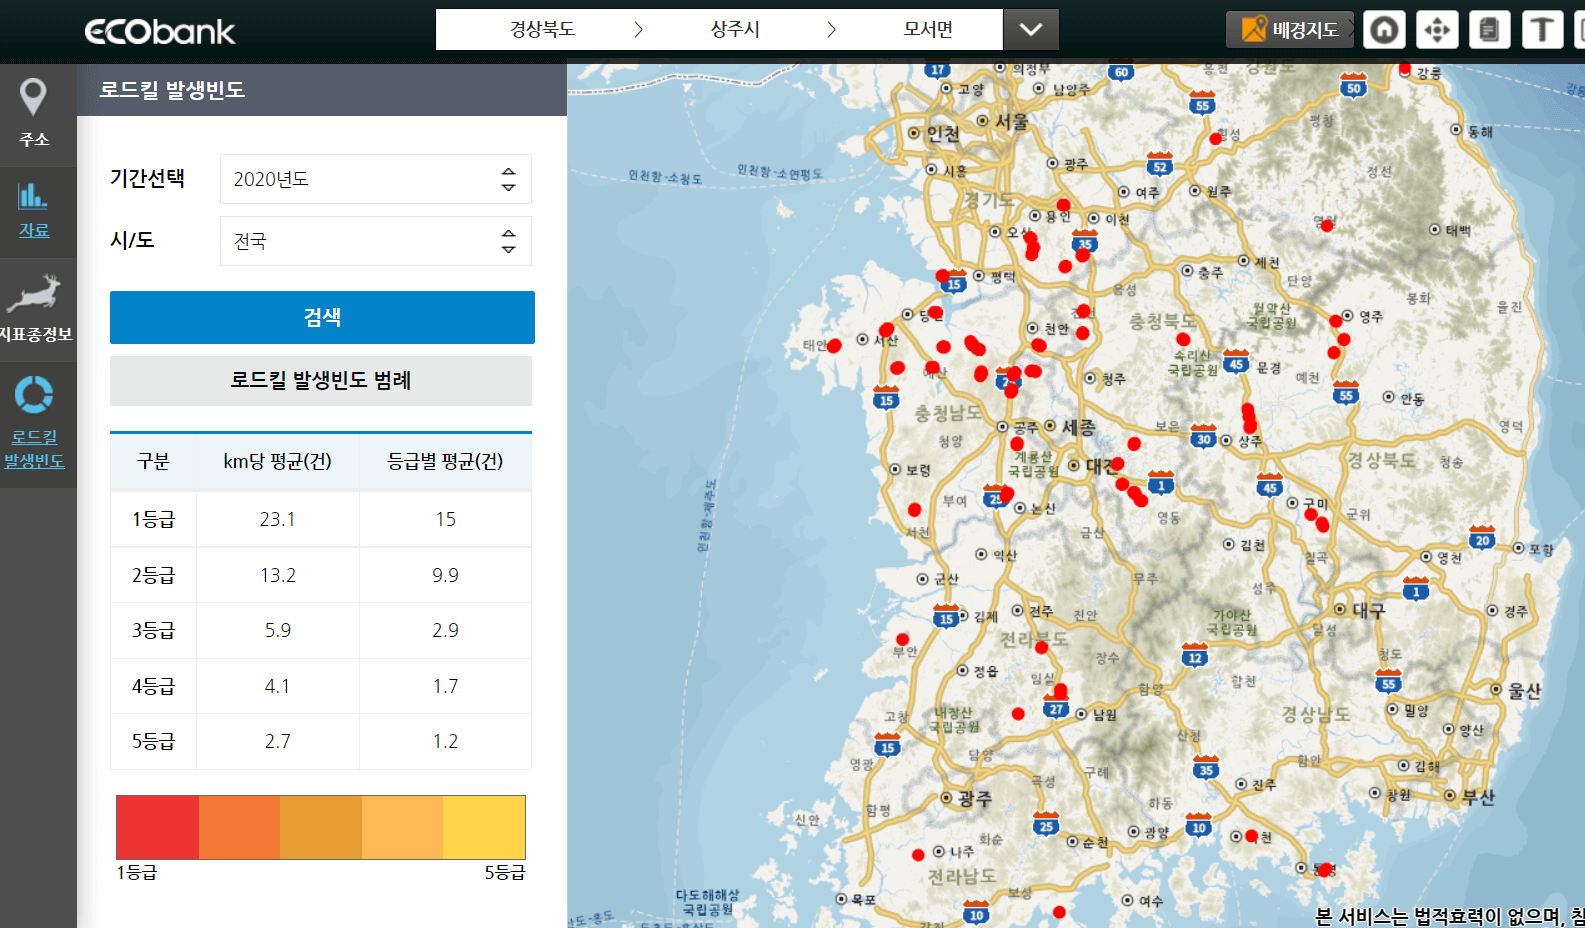Screen dimensions: 1585x928
Task: Click the 등급별 평균(건) column header
Action: pyautogui.click(x=445, y=461)
